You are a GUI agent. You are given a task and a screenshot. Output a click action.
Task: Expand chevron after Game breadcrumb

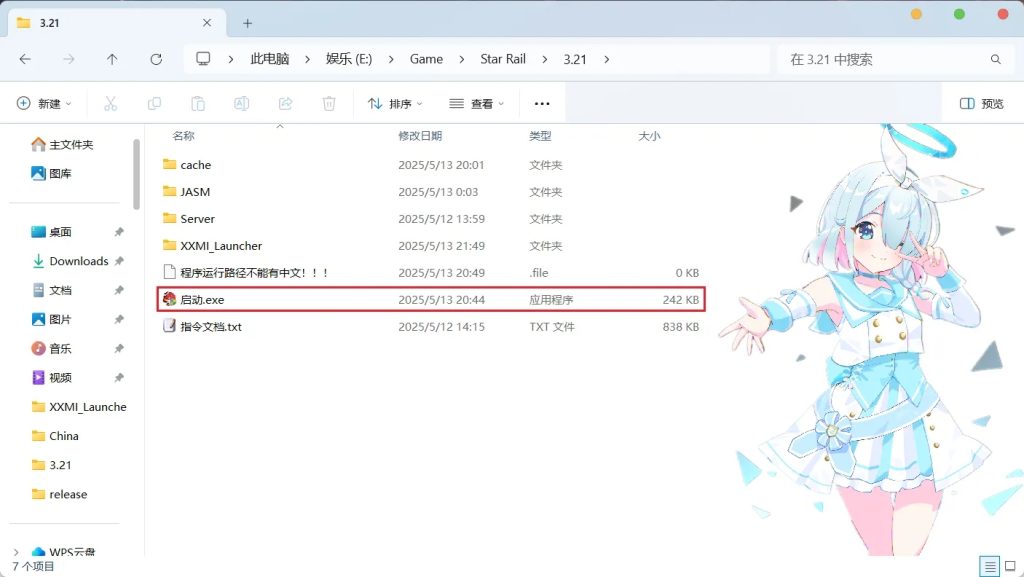click(462, 59)
